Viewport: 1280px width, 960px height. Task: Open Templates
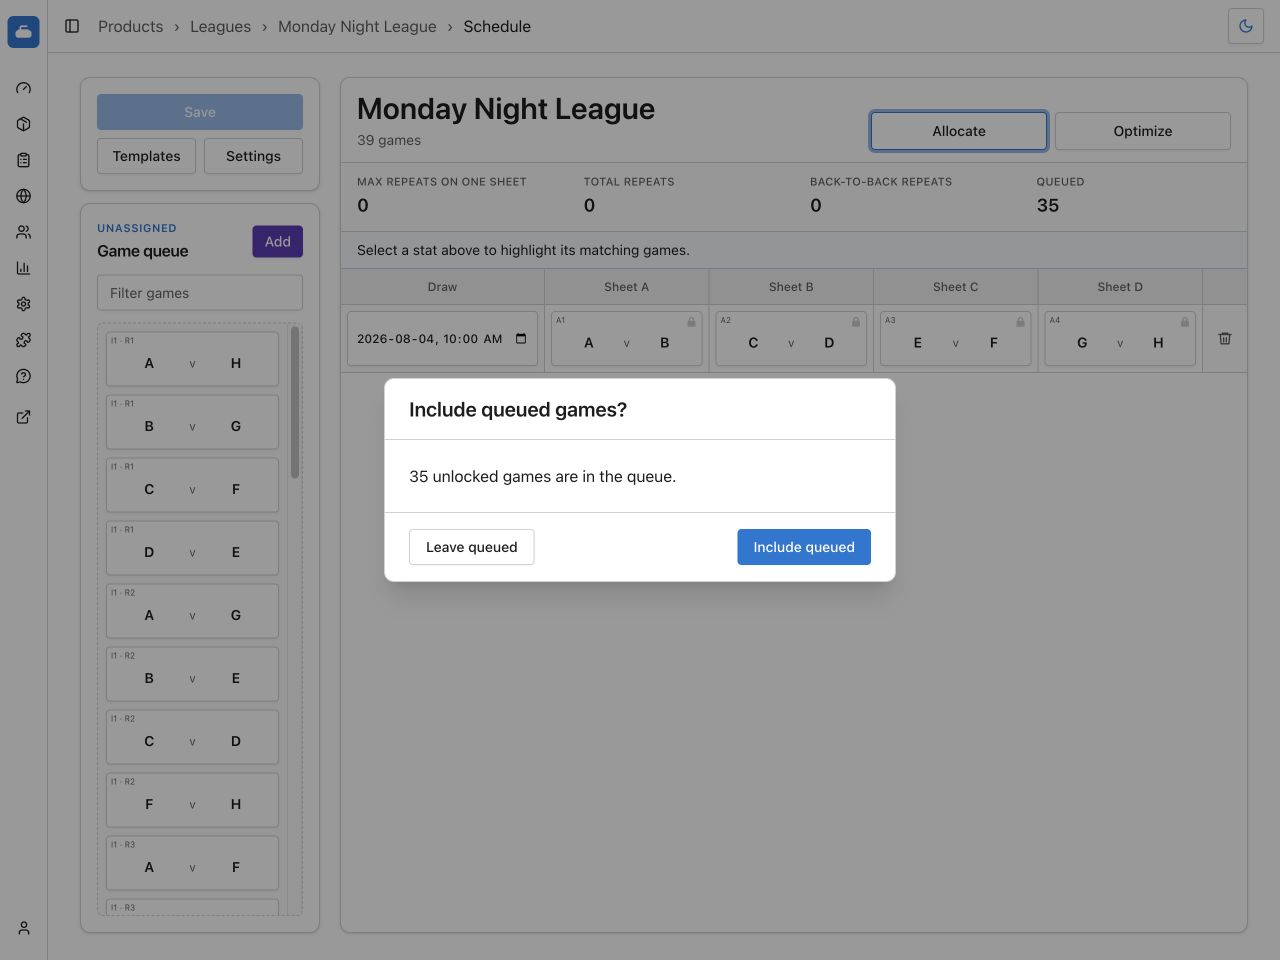coord(146,156)
